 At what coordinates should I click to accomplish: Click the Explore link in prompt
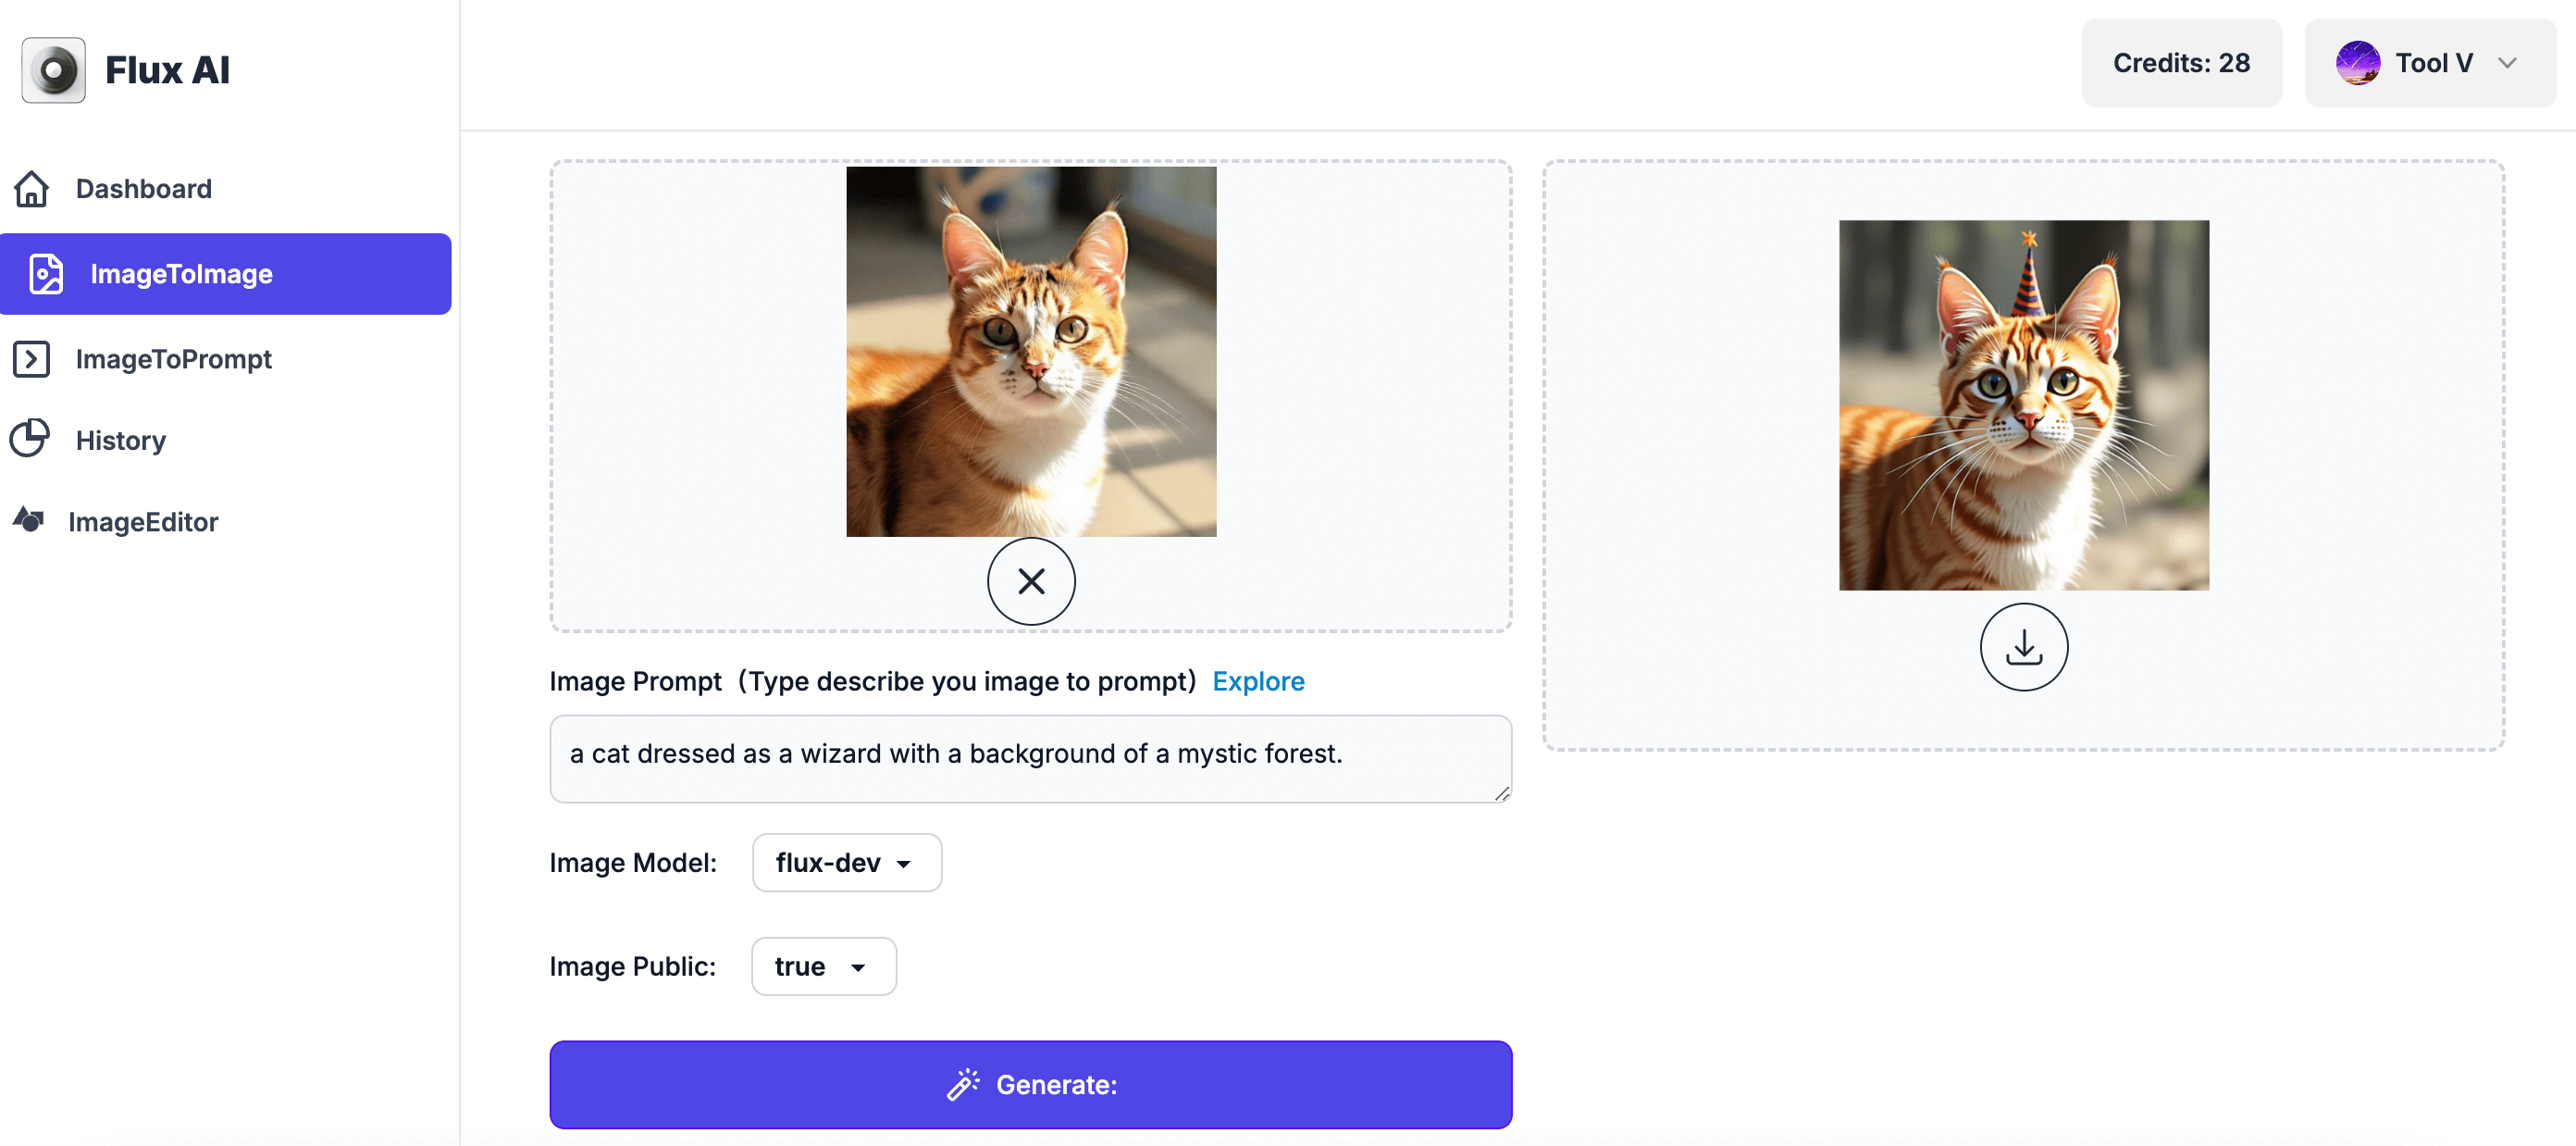coord(1258,680)
